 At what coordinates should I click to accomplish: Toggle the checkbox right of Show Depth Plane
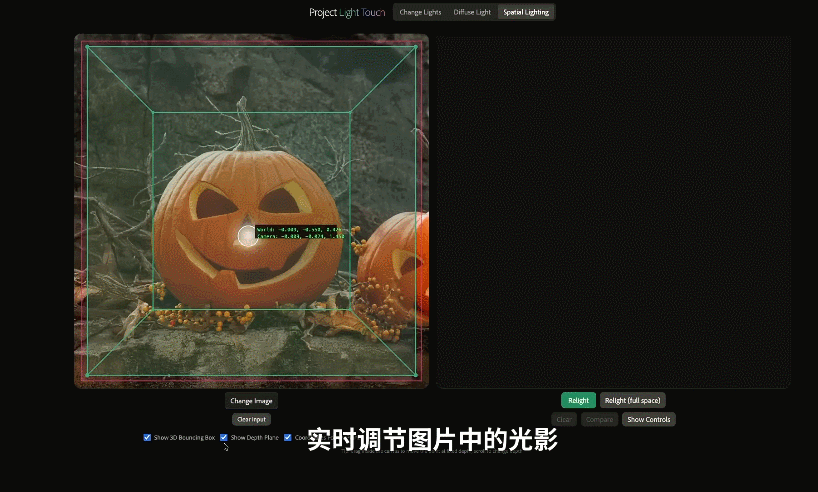pos(288,437)
